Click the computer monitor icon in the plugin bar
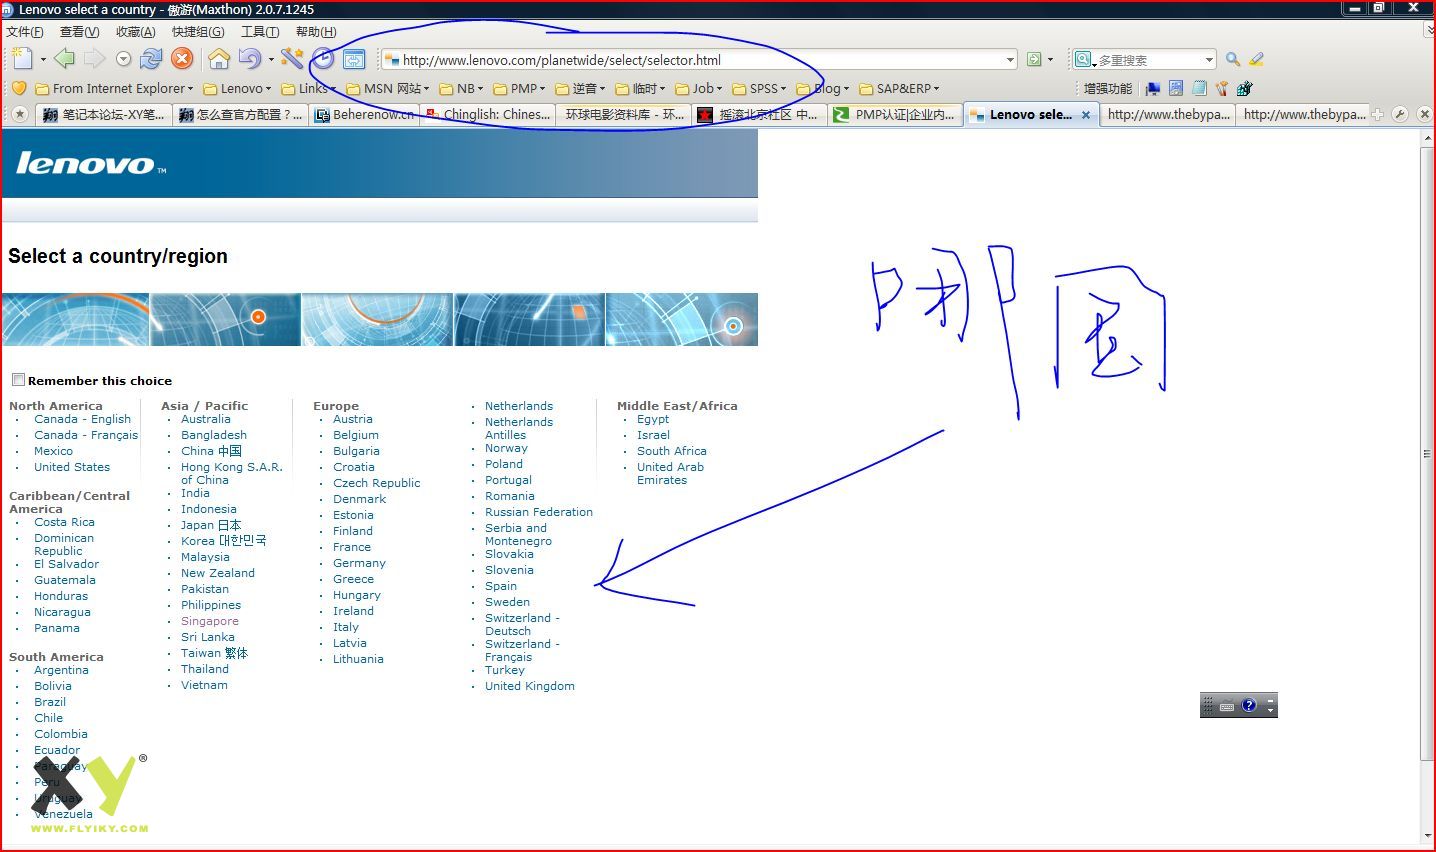This screenshot has height=852, width=1436. tap(1153, 88)
